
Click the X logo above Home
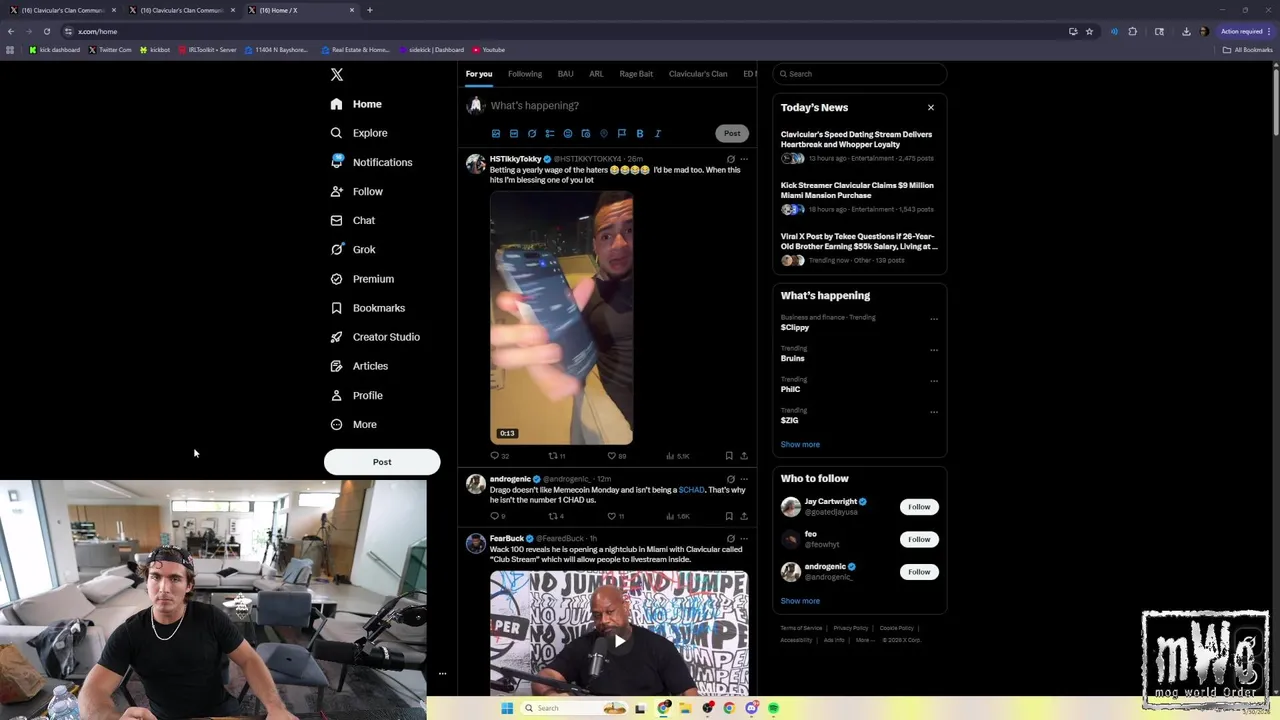(x=337, y=75)
